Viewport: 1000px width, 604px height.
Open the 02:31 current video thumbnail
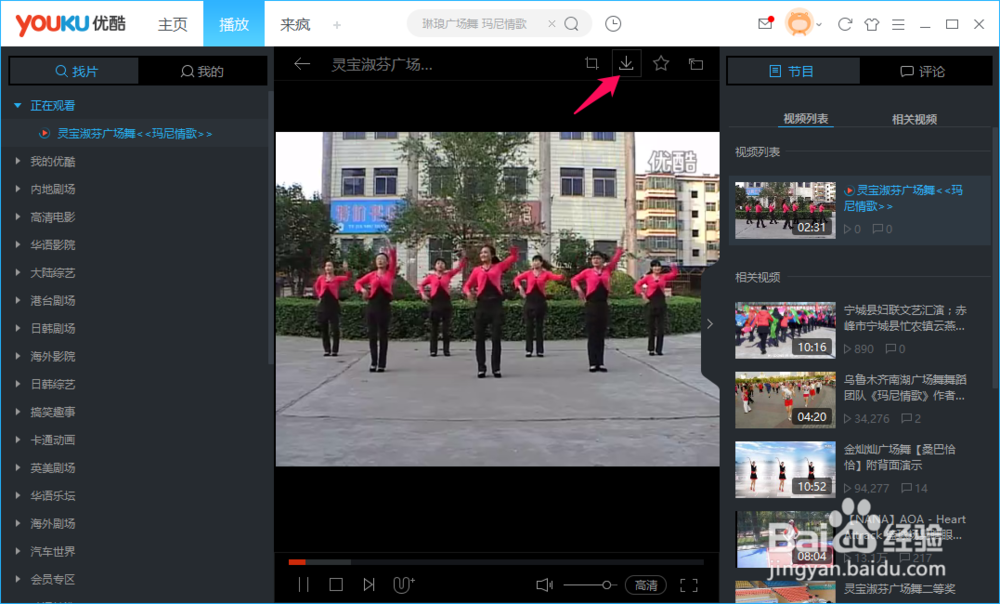point(785,210)
